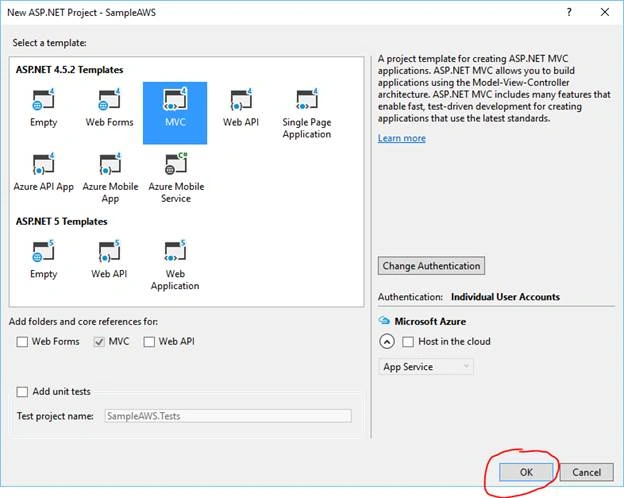This screenshot has width=624, height=498.
Task: Click the Select a template label
Action: (49, 43)
